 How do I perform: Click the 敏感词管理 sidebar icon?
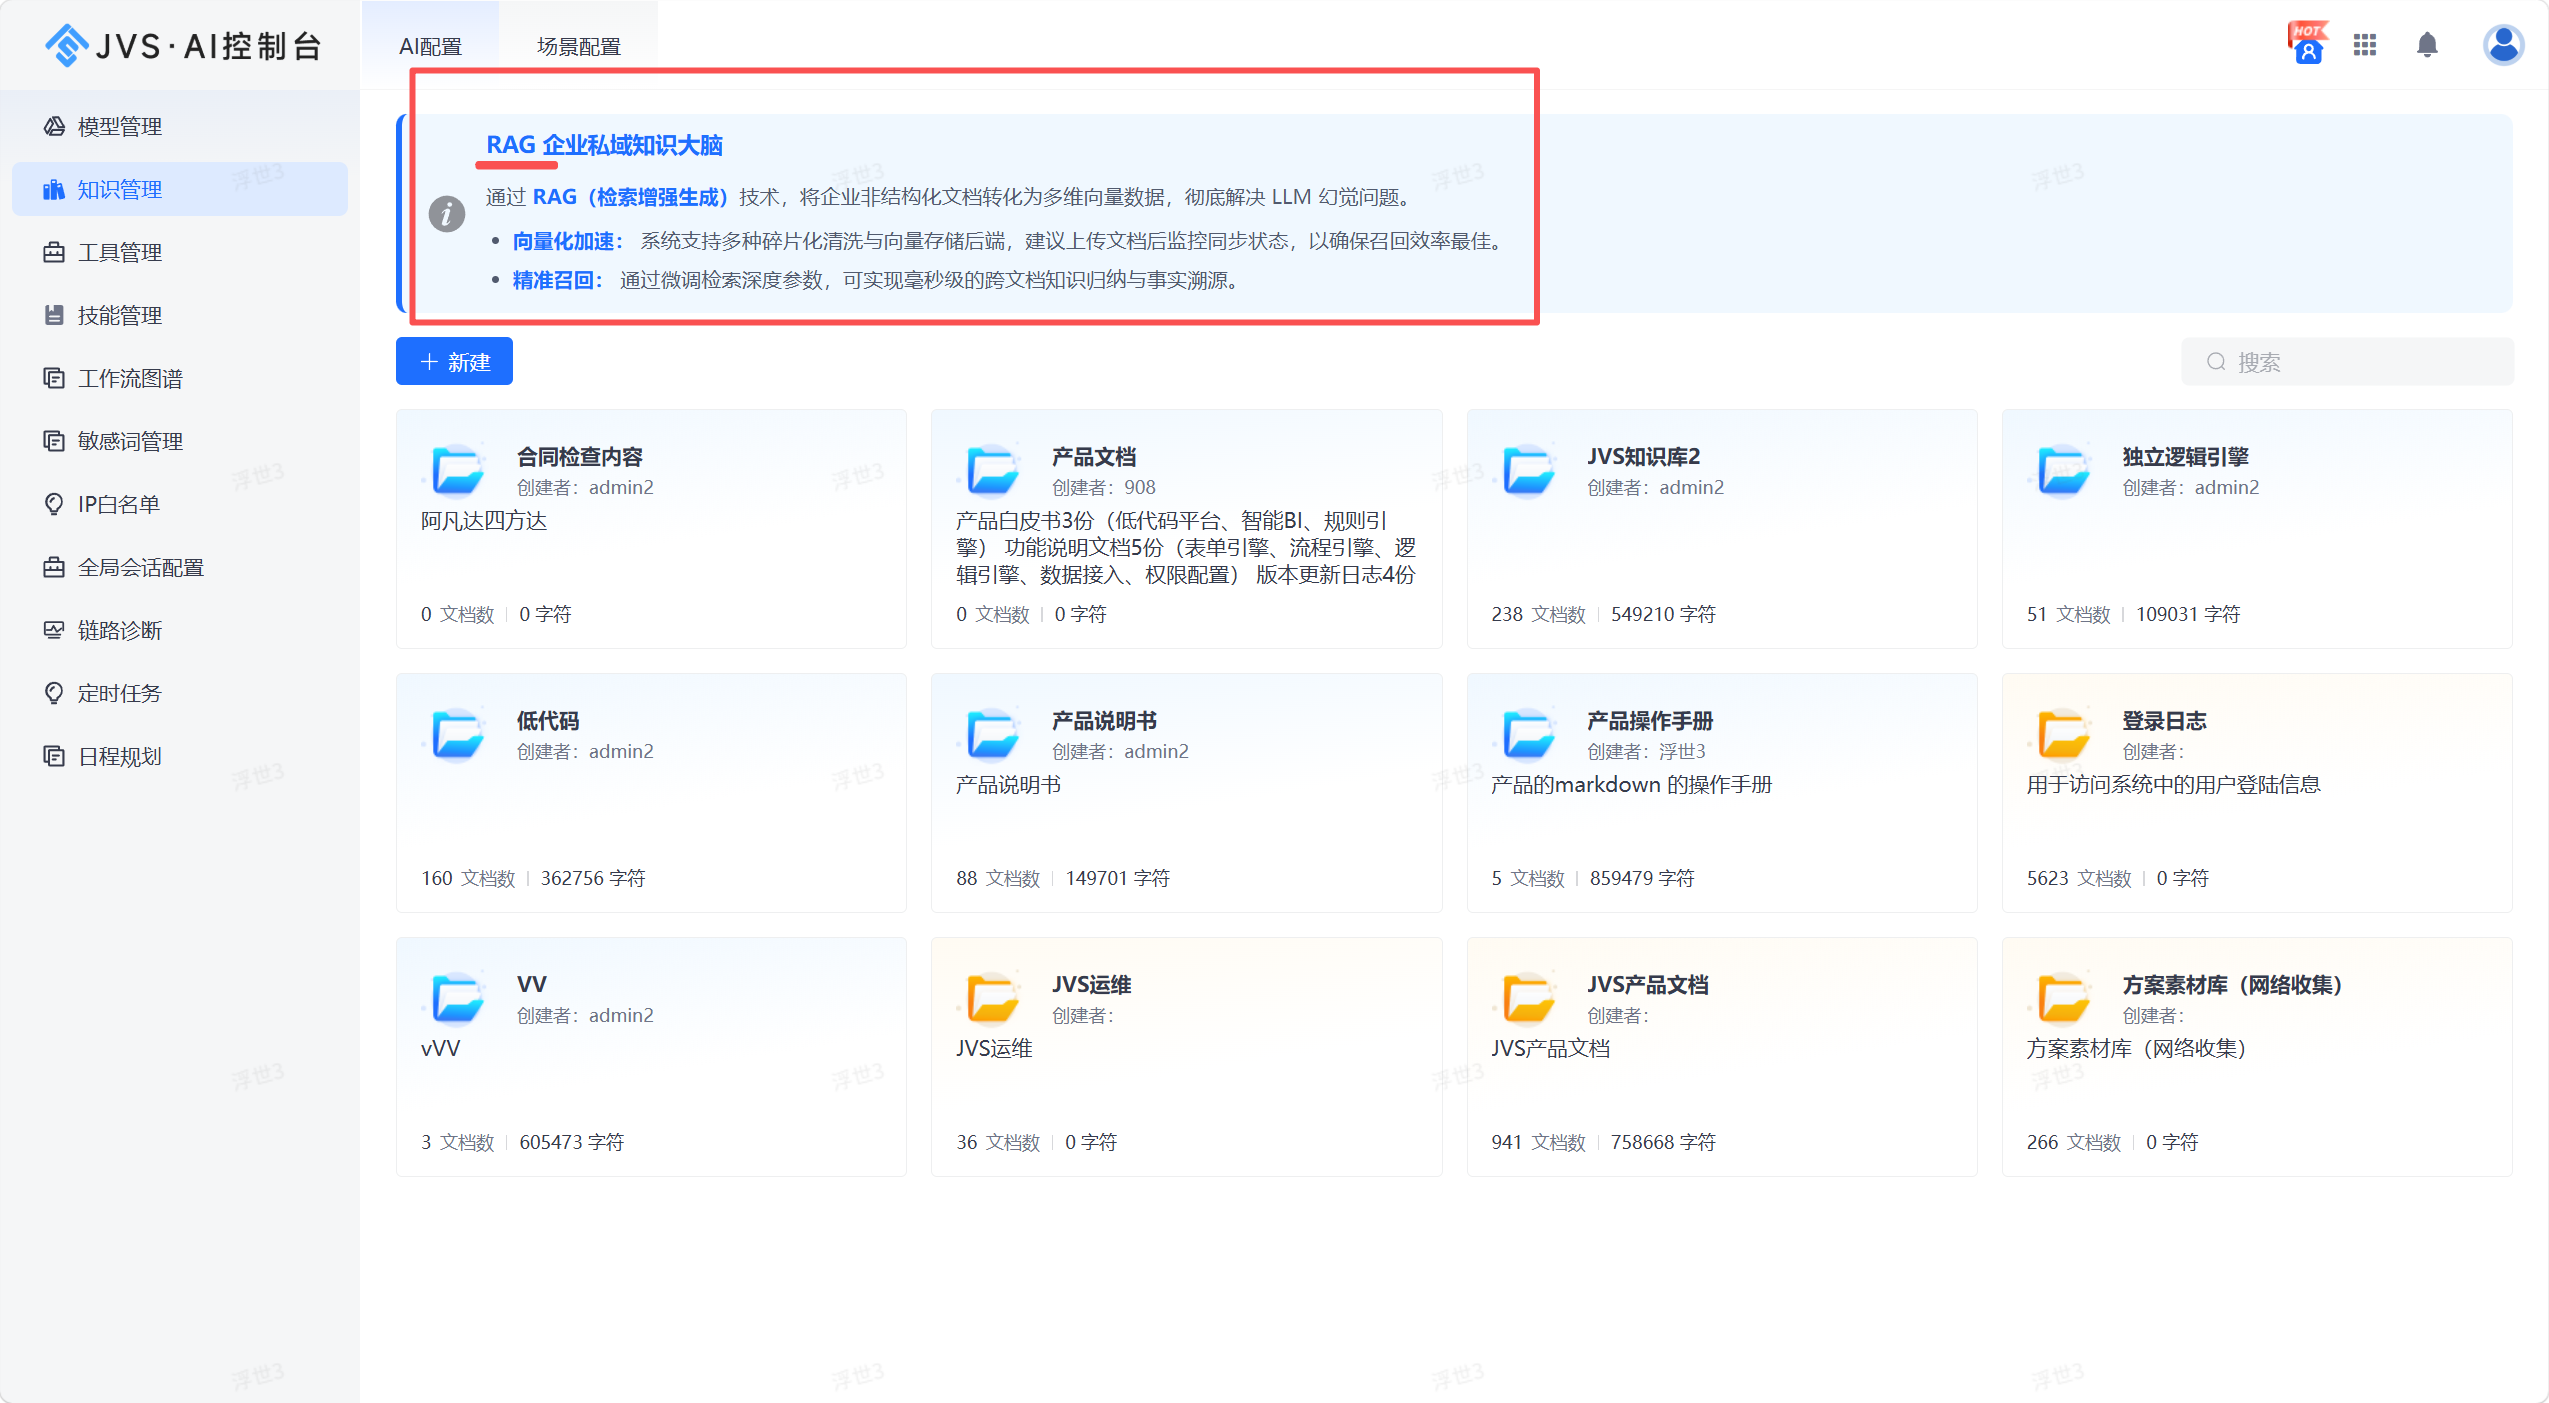point(54,441)
